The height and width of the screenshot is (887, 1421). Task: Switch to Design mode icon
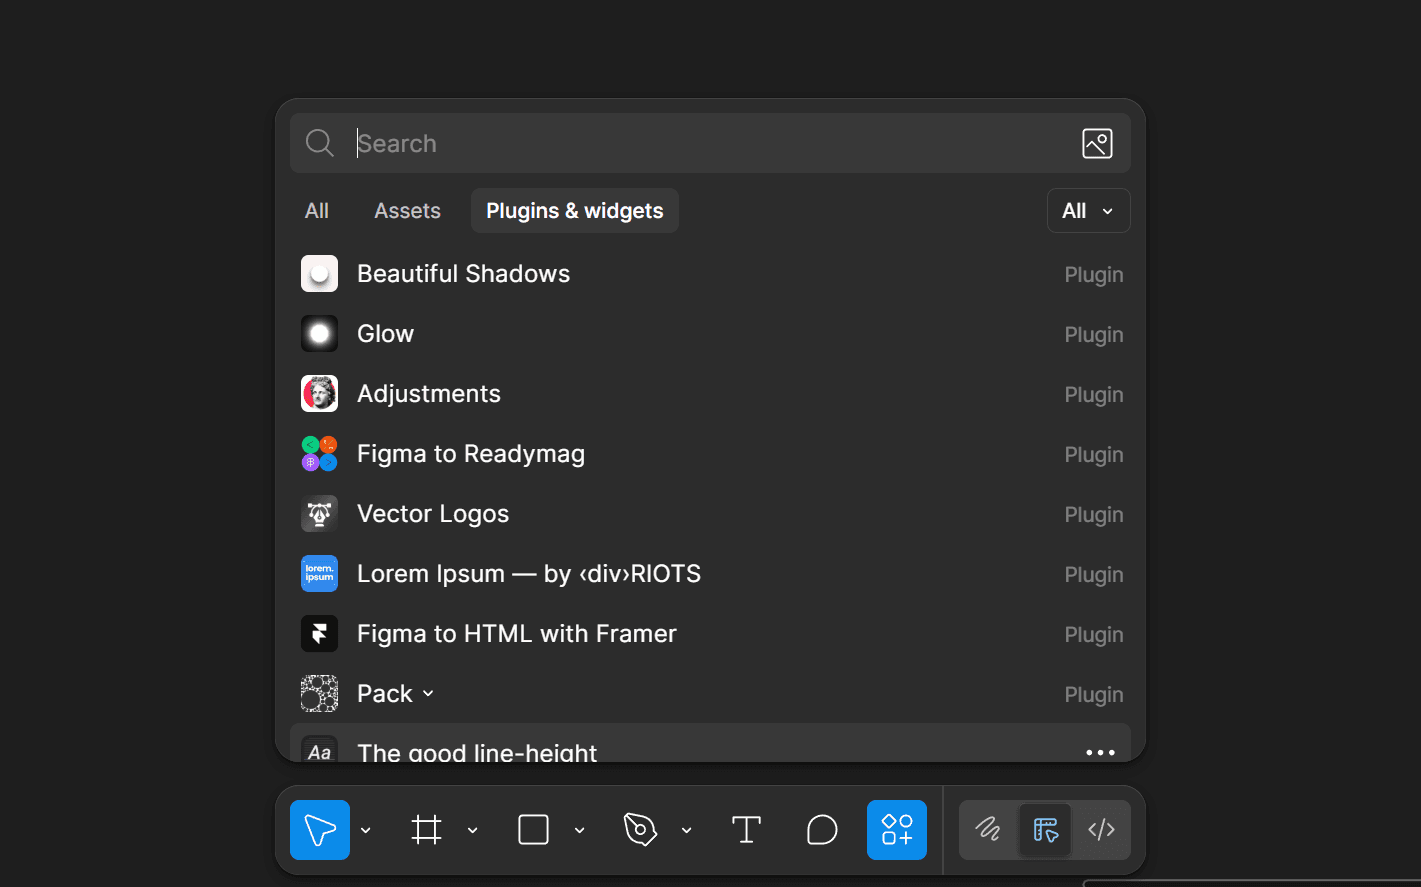click(1045, 830)
